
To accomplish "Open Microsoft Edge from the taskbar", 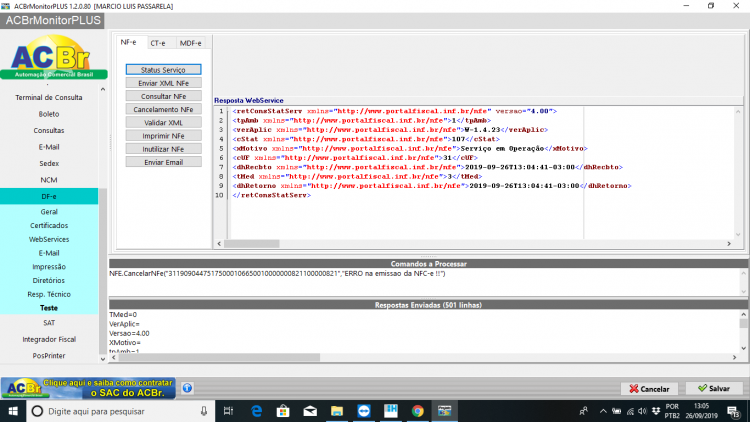I will (x=256, y=411).
